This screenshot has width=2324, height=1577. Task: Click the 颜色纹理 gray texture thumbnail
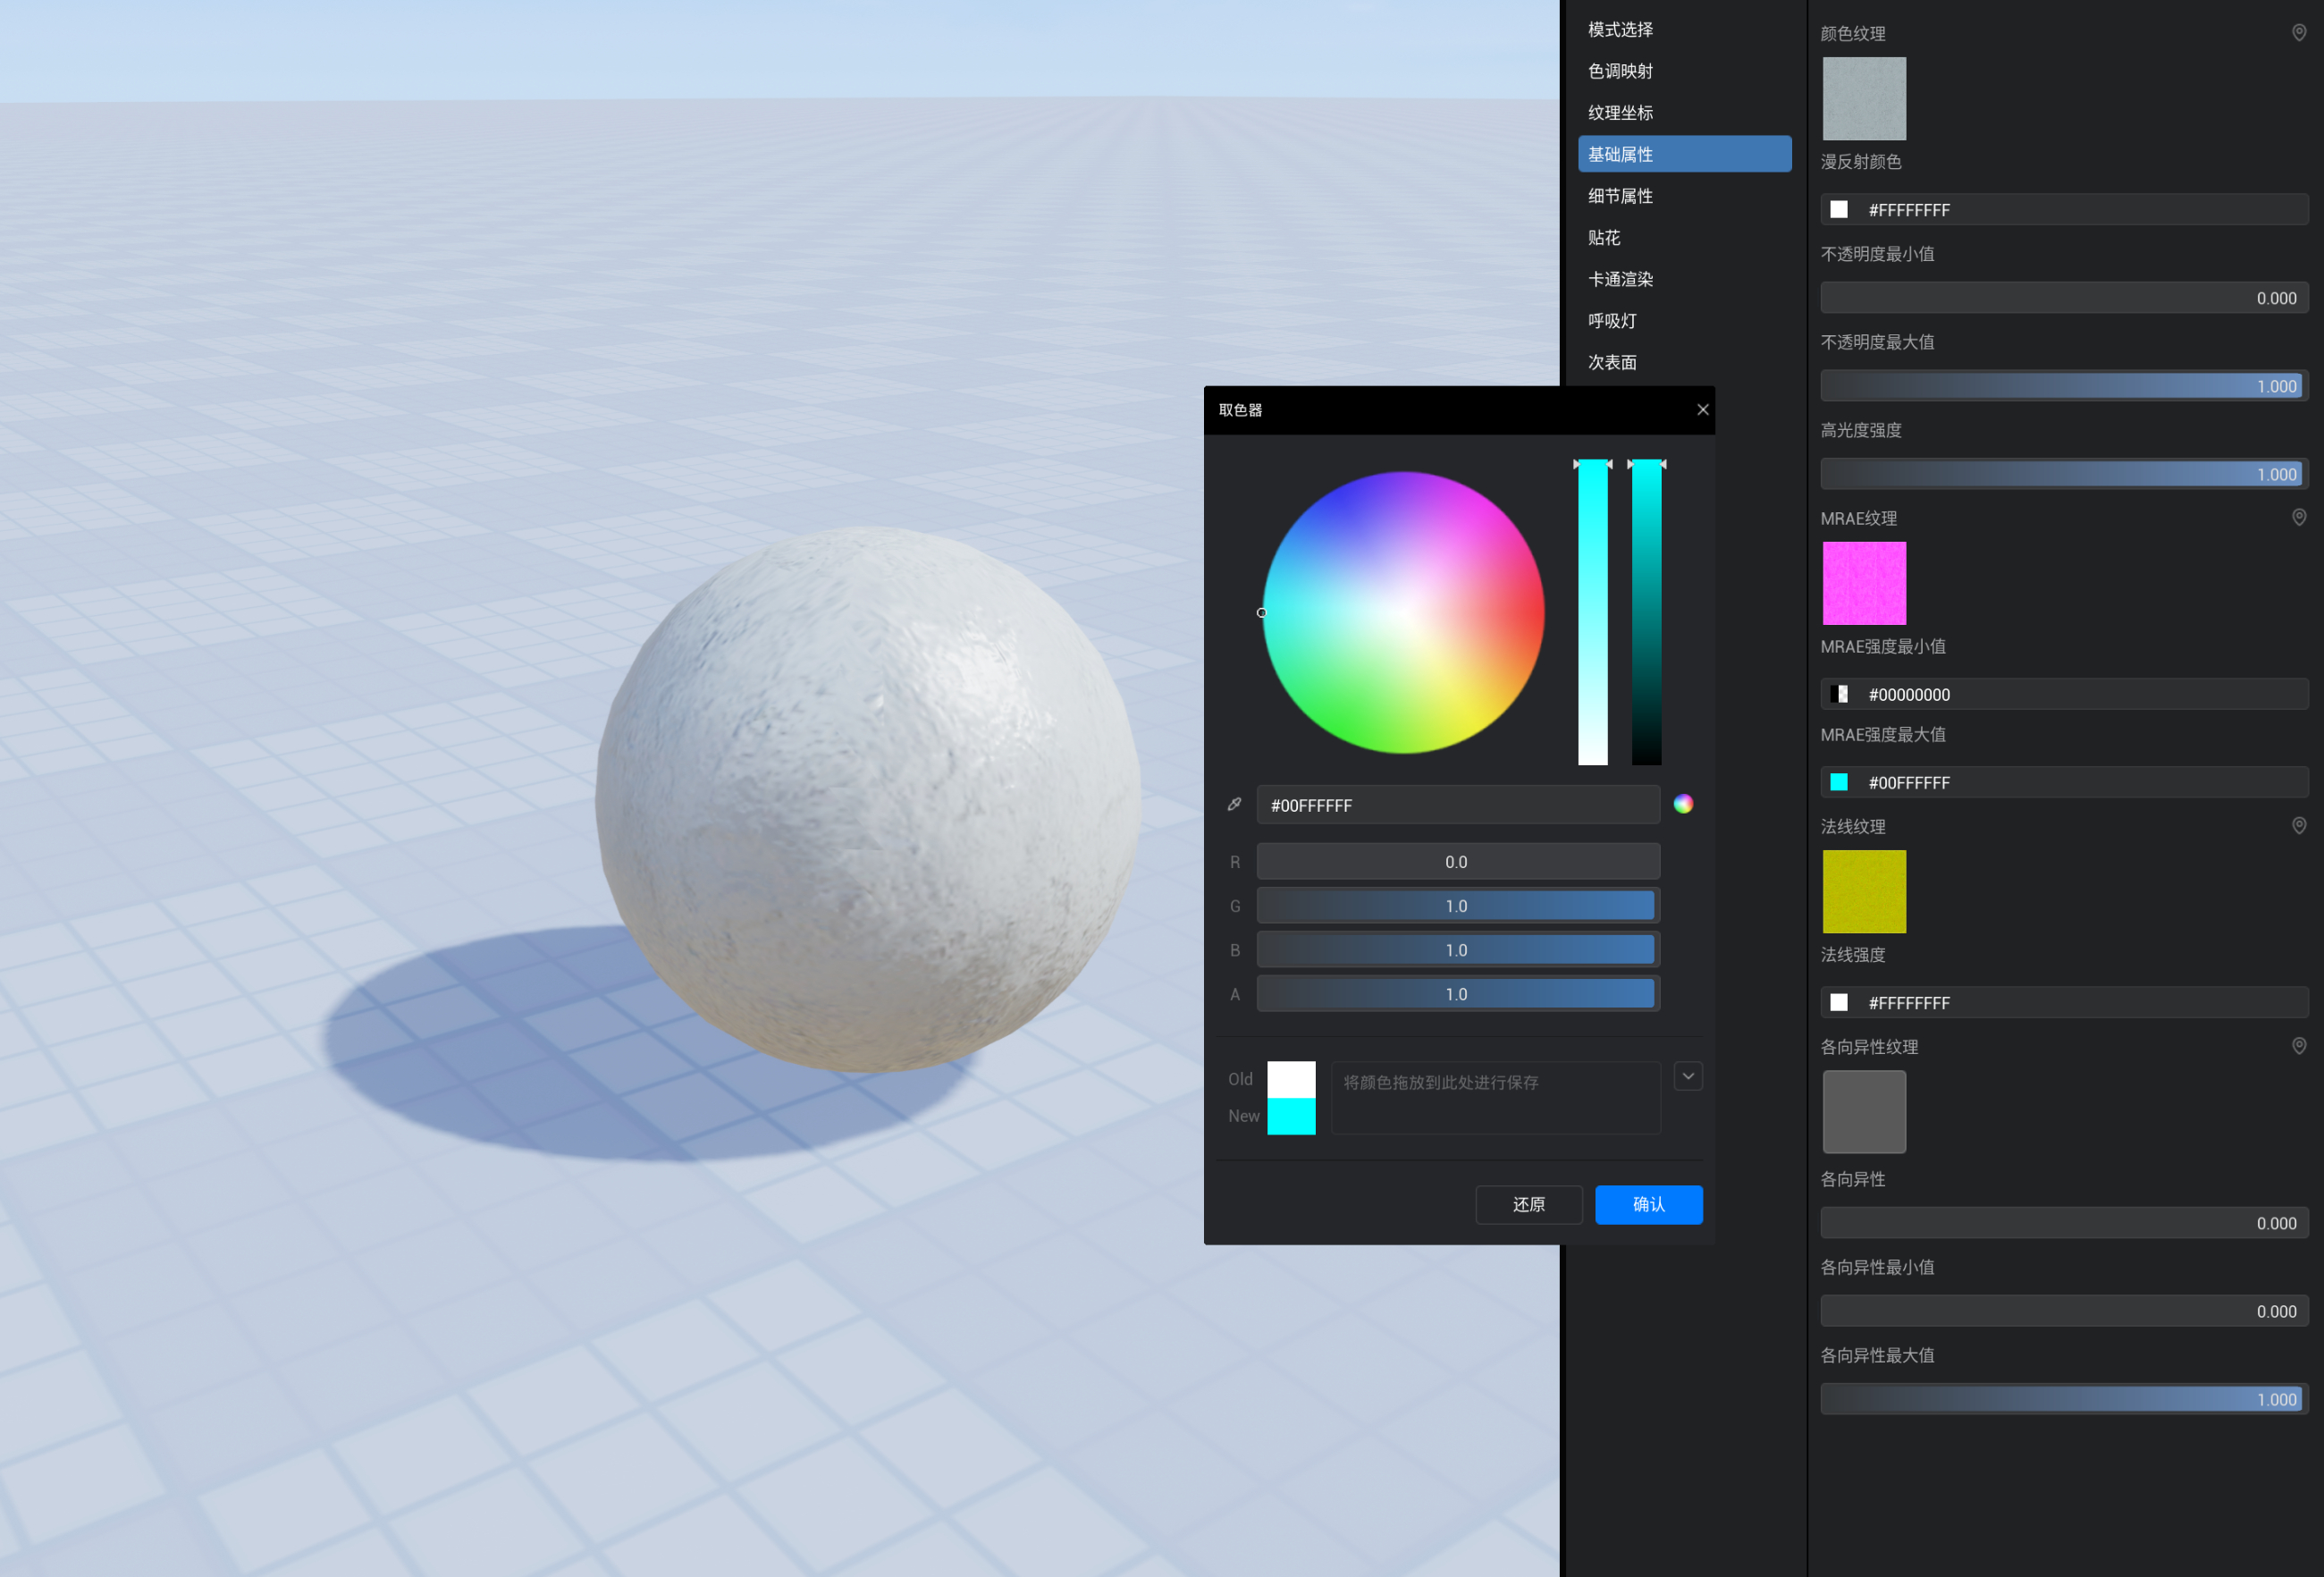coord(1864,98)
